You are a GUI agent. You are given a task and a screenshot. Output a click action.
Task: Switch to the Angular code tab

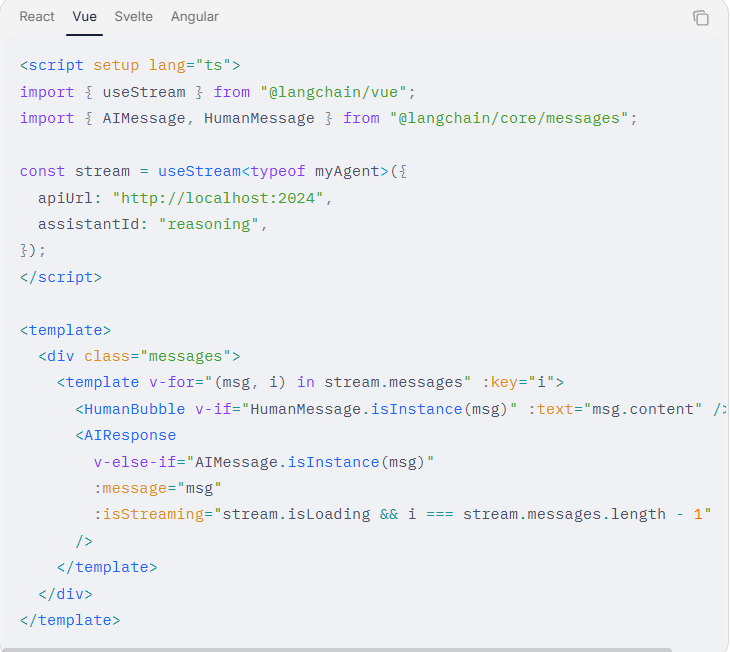point(195,17)
